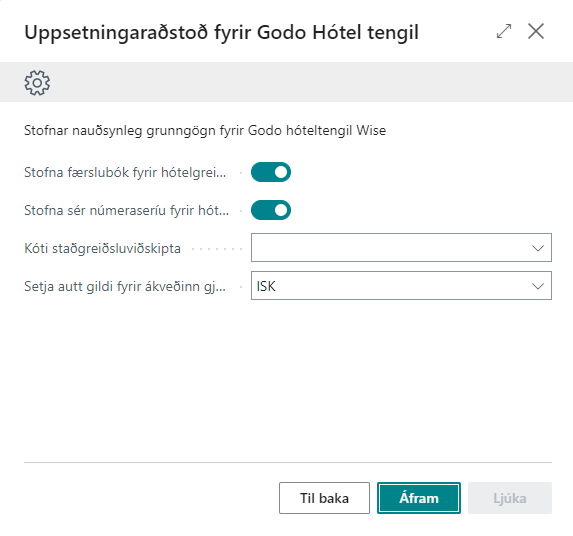Click the gray header banner strip
This screenshot has width=573, height=536.
tap(286, 82)
